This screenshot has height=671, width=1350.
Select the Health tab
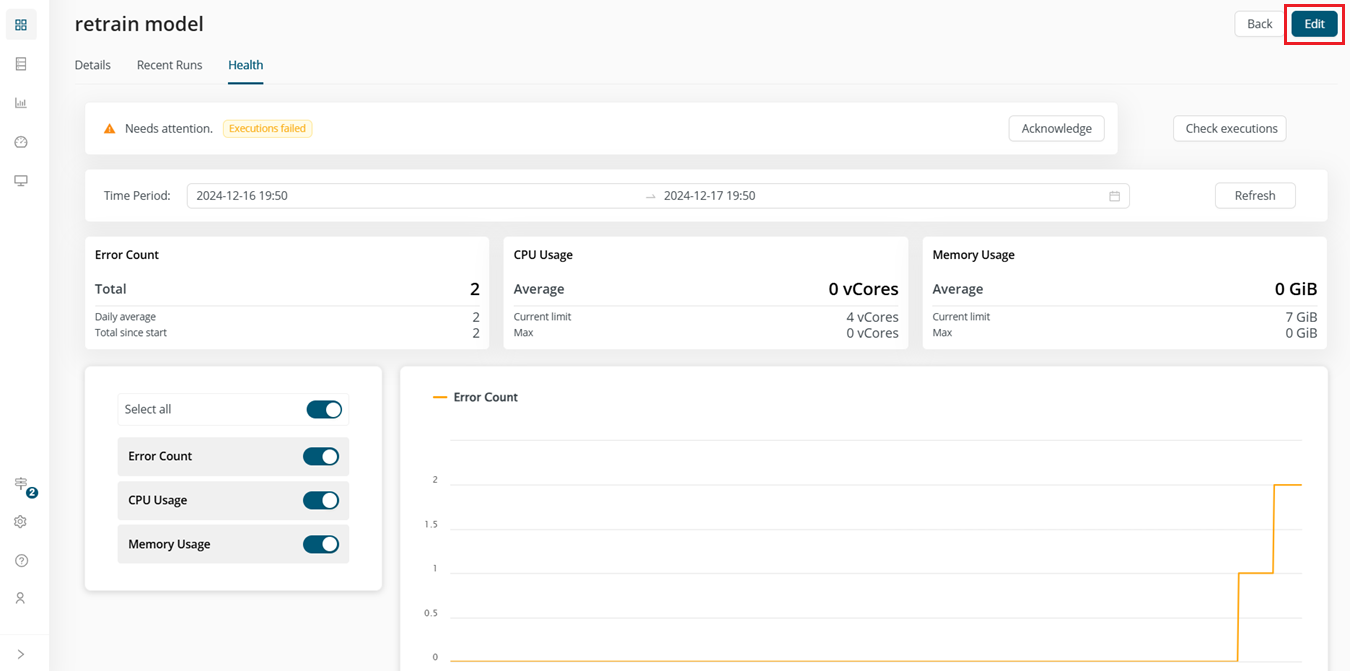[246, 65]
